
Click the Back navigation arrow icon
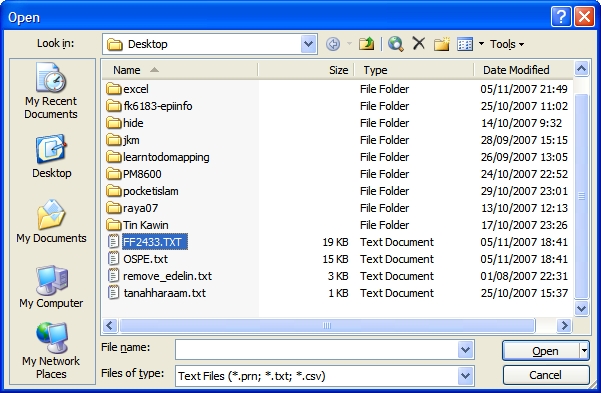[333, 44]
